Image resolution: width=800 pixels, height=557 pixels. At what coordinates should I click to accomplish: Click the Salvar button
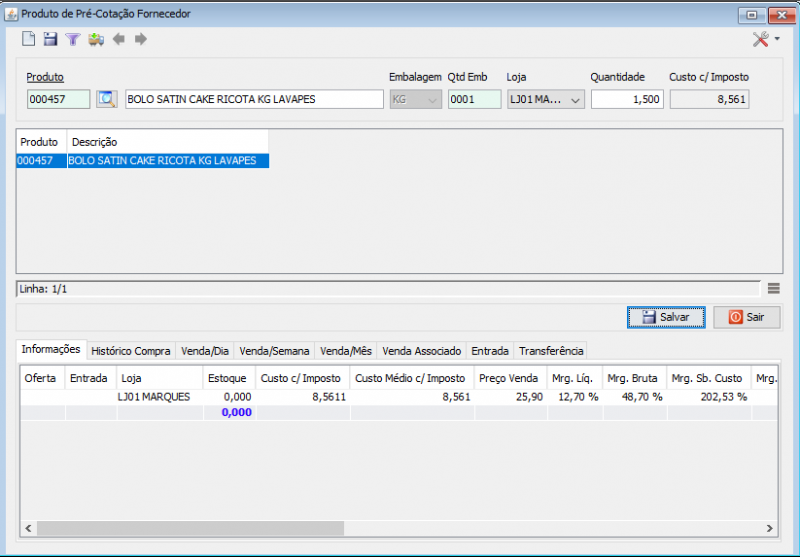[666, 317]
